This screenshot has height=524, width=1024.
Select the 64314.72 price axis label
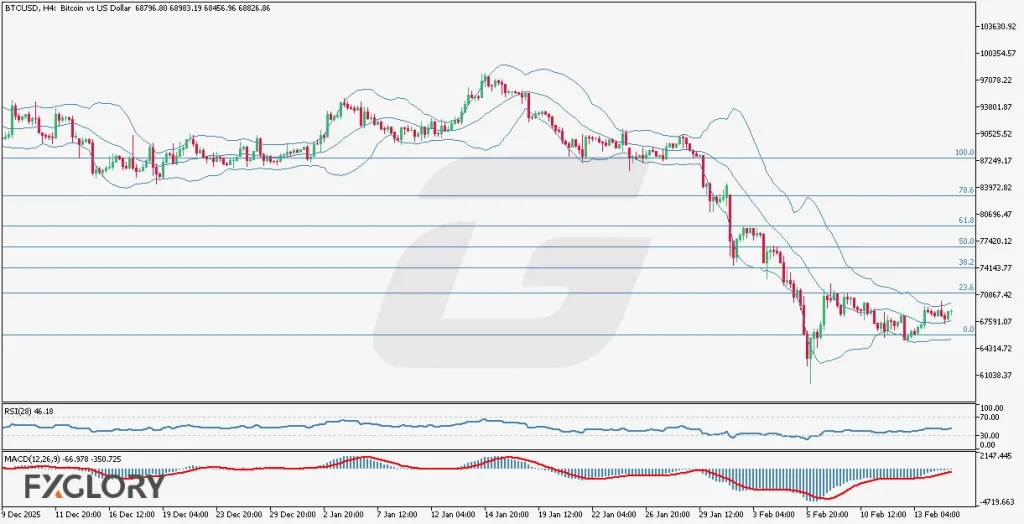(997, 348)
